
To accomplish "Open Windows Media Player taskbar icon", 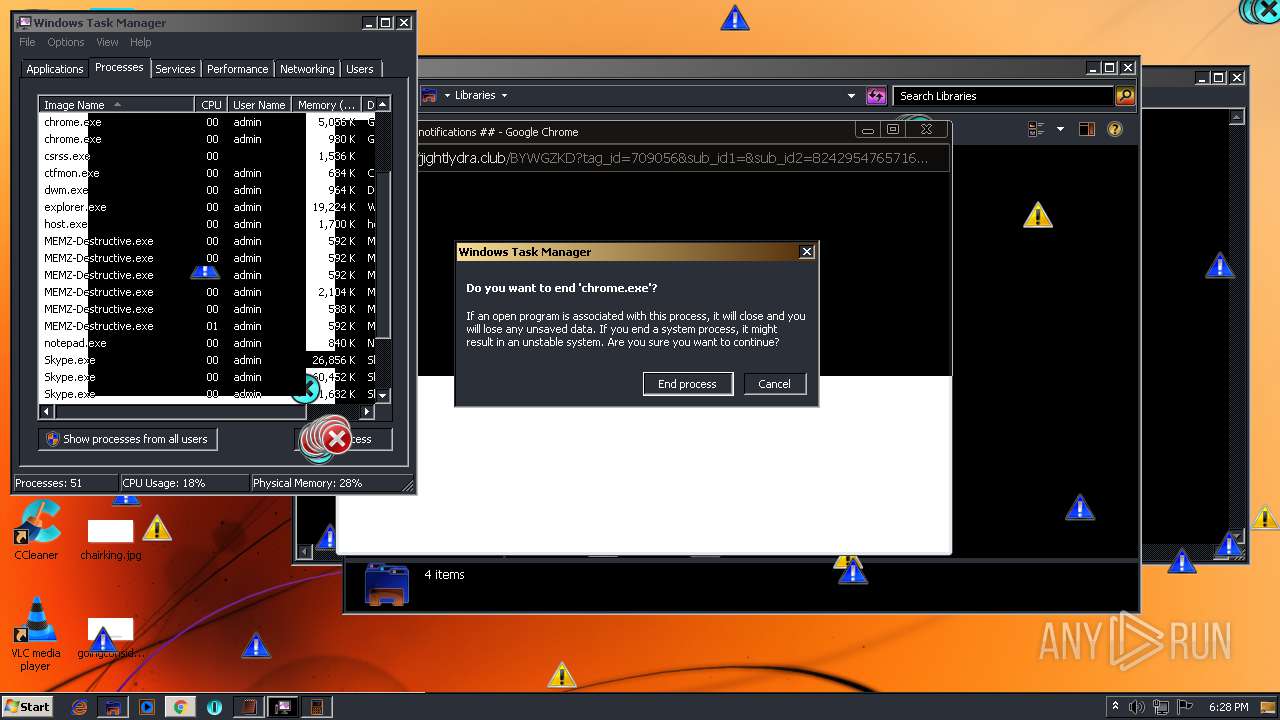I will pyautogui.click(x=147, y=707).
